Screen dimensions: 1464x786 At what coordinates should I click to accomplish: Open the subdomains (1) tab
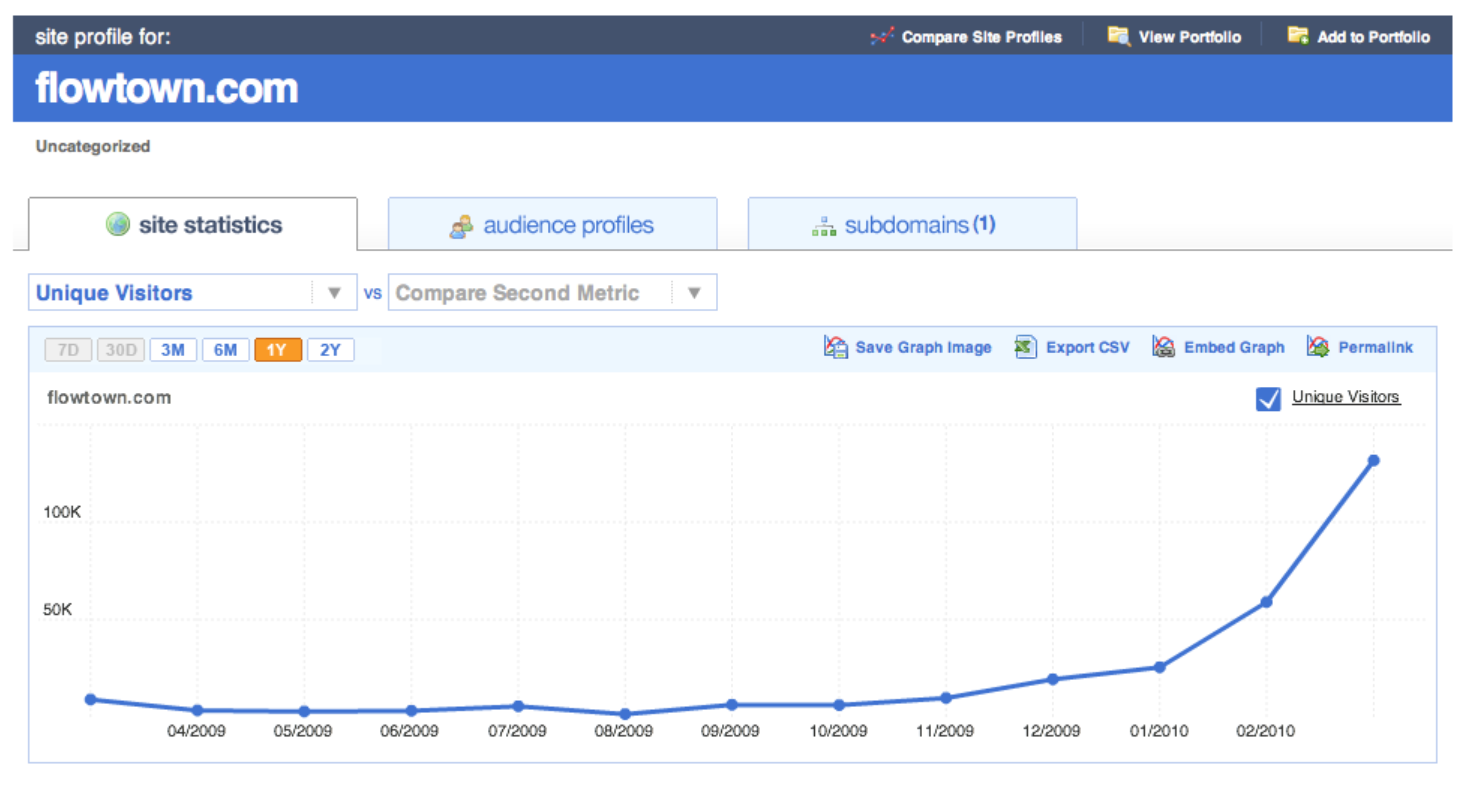point(912,224)
